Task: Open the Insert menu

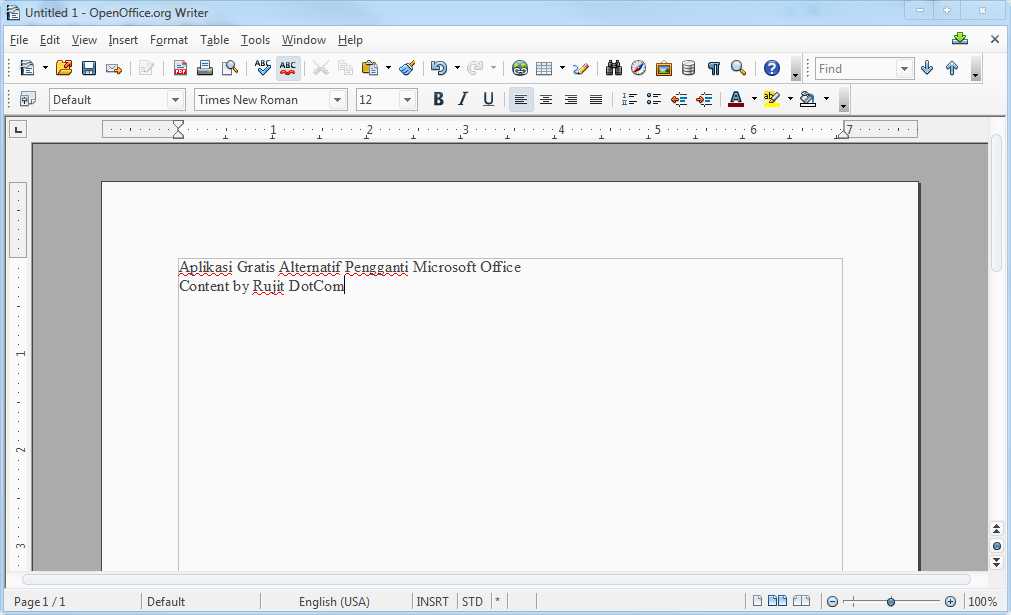Action: pyautogui.click(x=123, y=40)
